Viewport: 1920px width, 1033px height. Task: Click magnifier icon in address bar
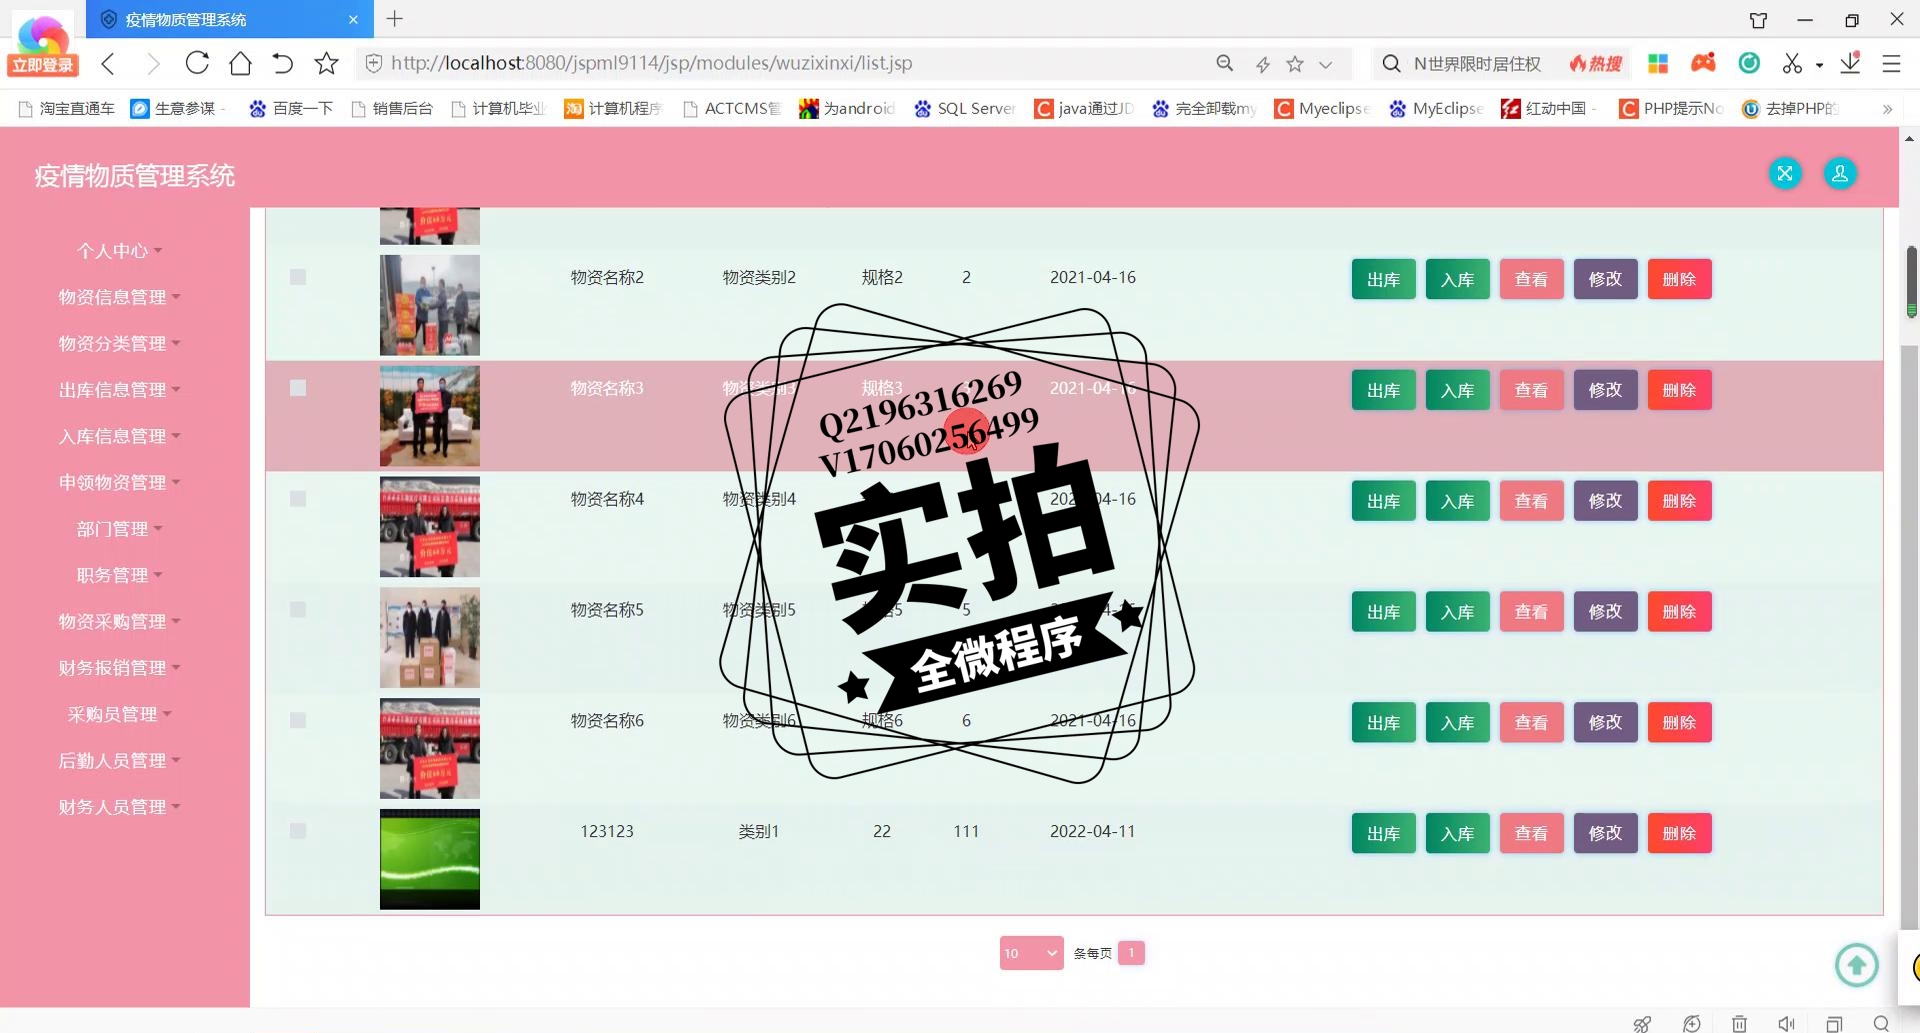pyautogui.click(x=1224, y=63)
